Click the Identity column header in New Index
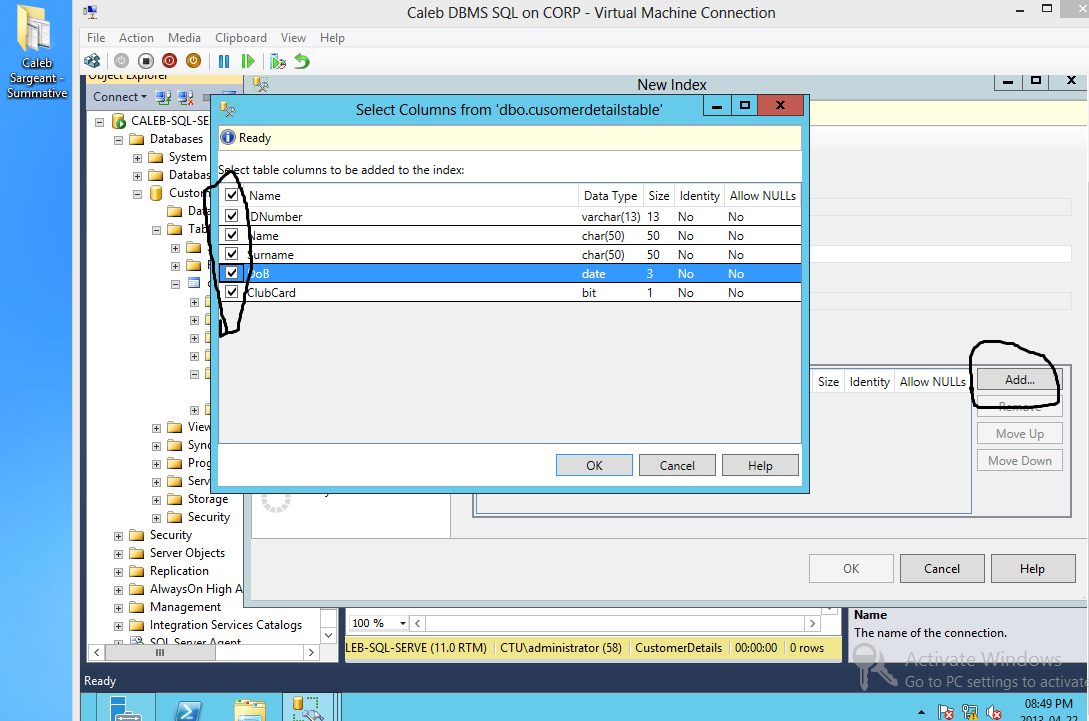This screenshot has height=721, width=1089. point(869,381)
